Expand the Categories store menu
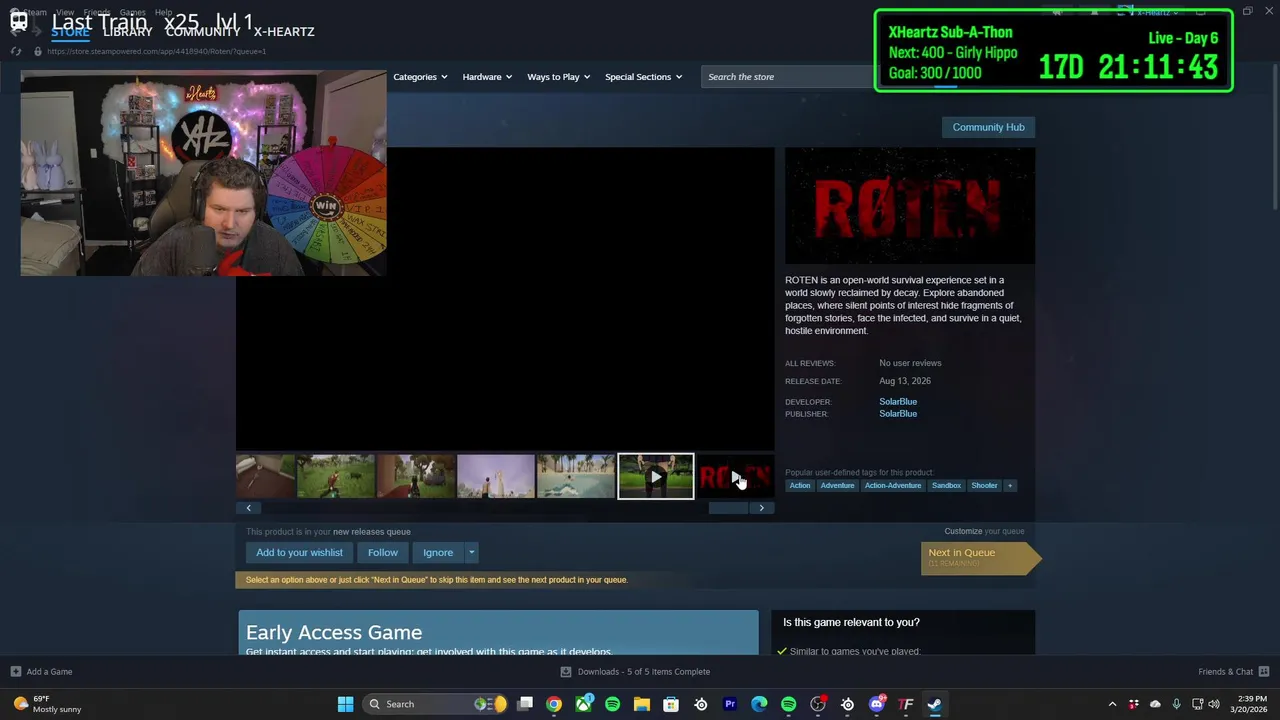The image size is (1280, 720). (420, 77)
